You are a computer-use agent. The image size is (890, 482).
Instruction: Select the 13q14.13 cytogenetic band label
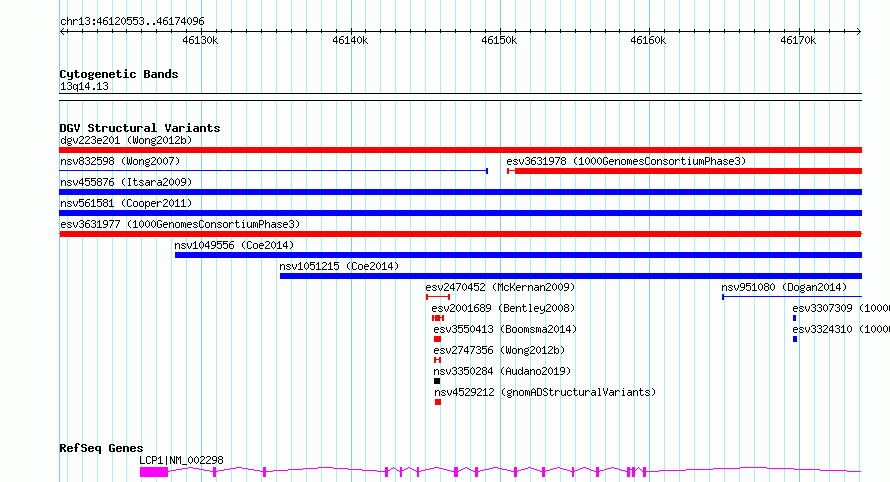[x=85, y=86]
